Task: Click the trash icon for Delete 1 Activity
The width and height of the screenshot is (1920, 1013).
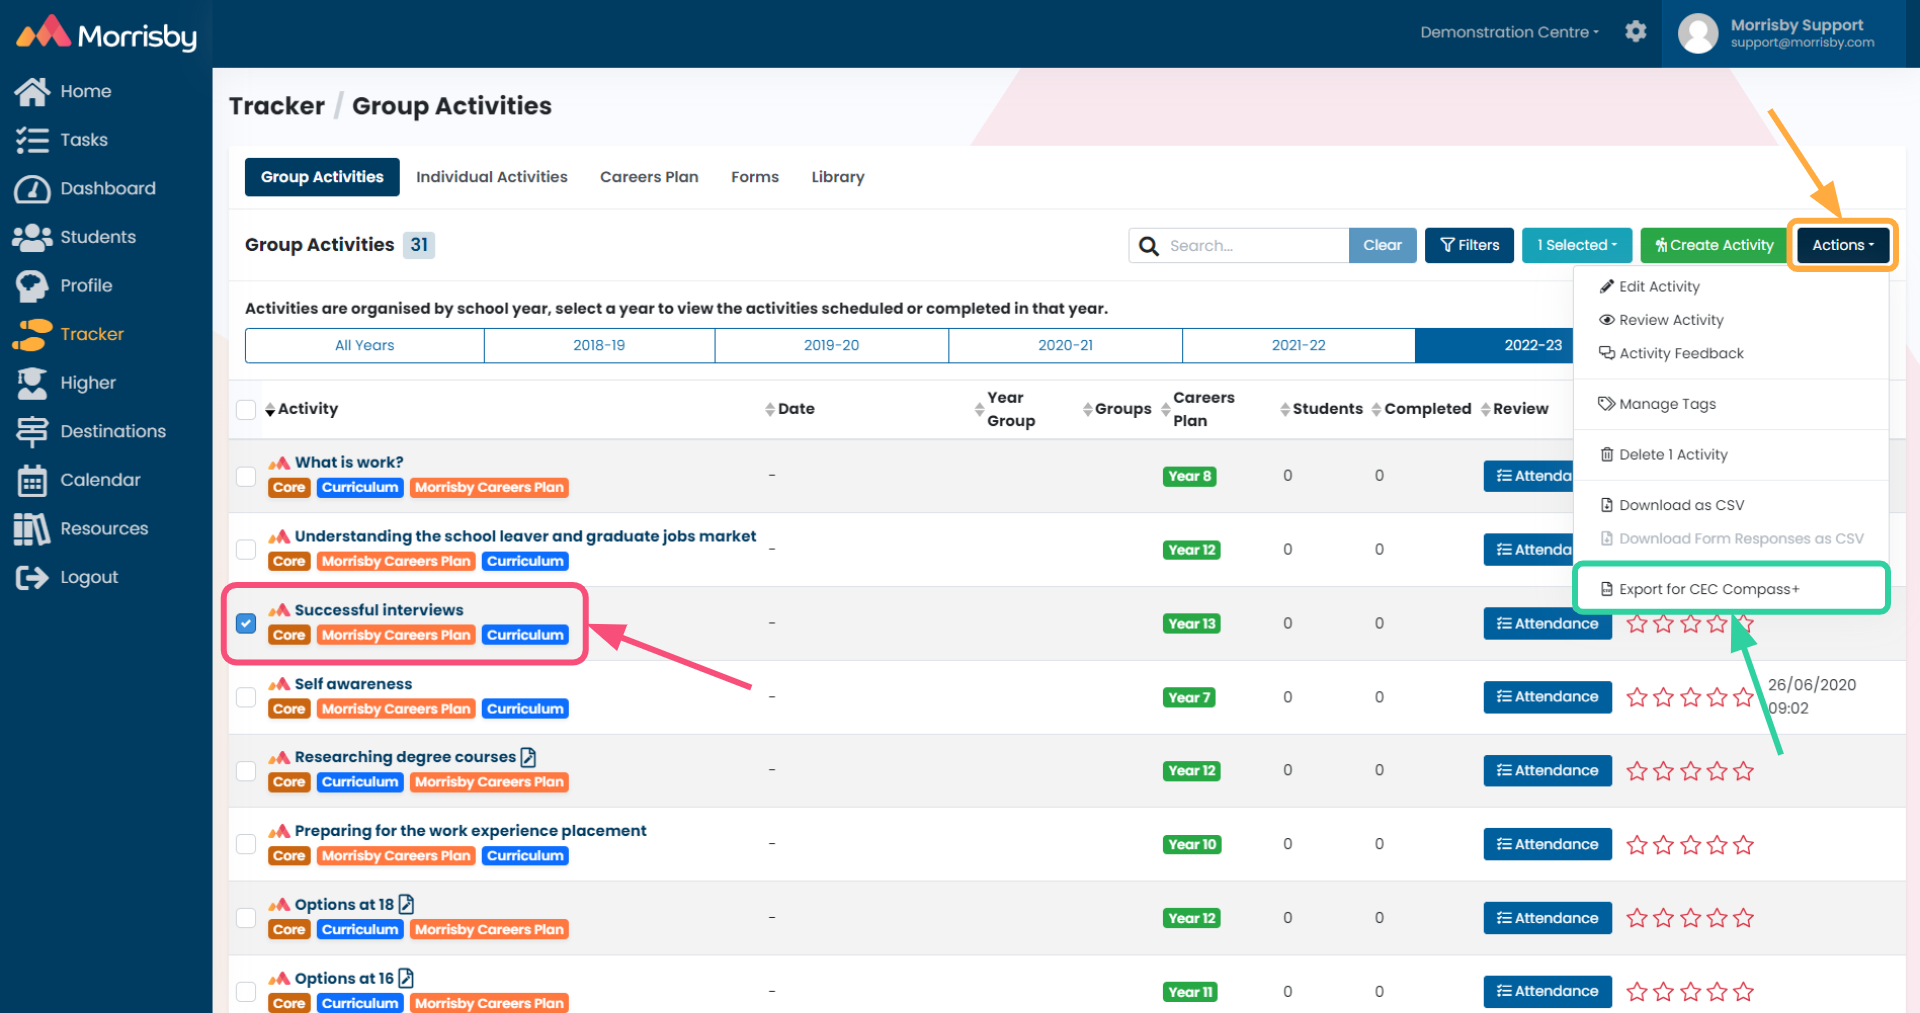Action: pyautogui.click(x=1607, y=454)
